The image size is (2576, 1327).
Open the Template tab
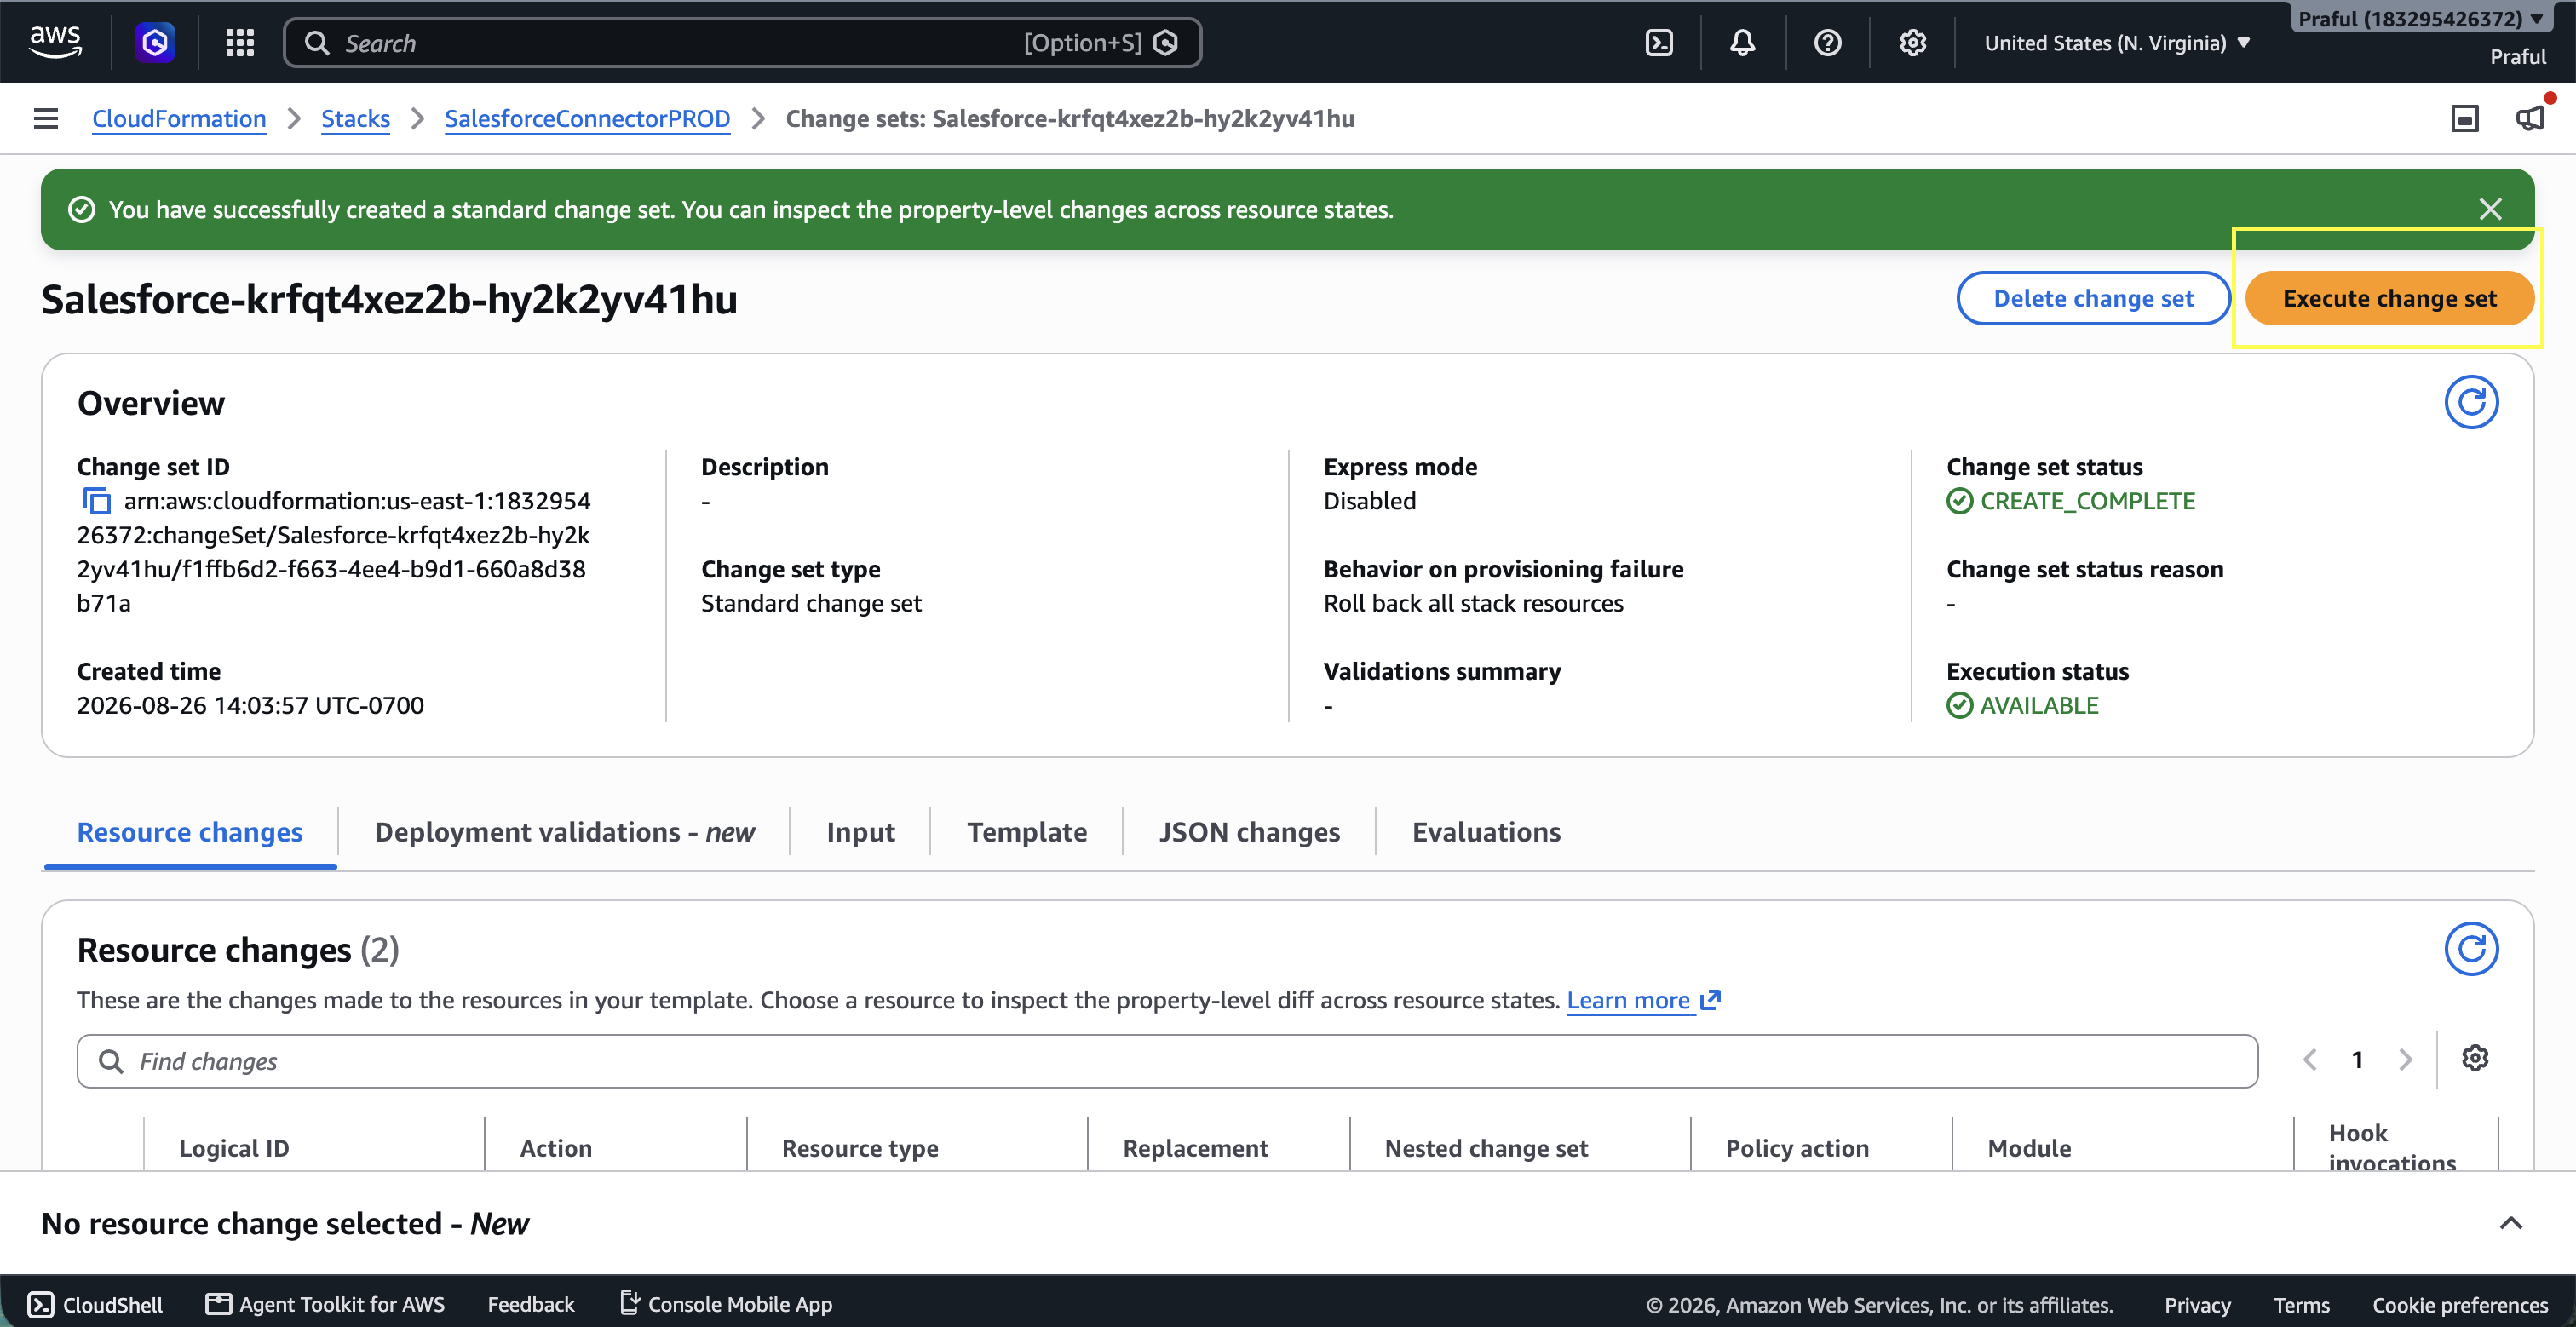click(1027, 832)
